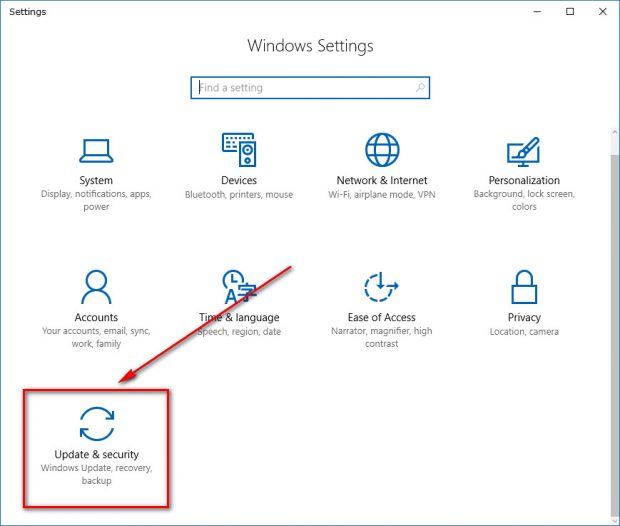Click the Ease of Access label
The height and width of the screenshot is (526, 620).
coord(382,317)
